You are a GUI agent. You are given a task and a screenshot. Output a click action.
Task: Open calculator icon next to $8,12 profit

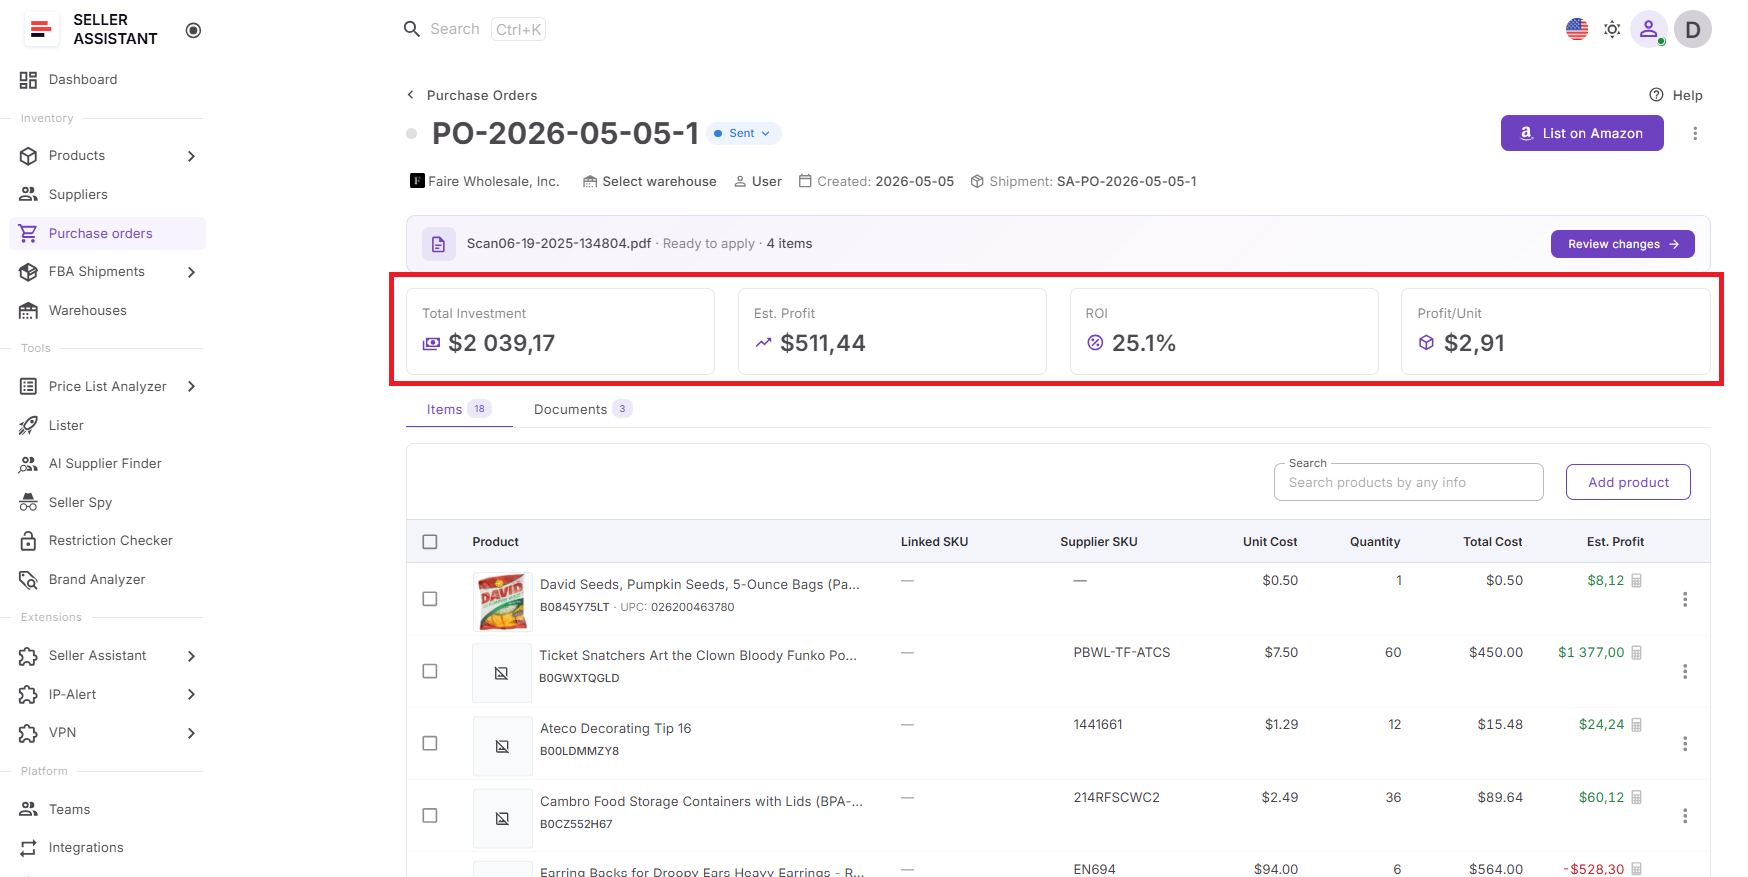point(1637,581)
